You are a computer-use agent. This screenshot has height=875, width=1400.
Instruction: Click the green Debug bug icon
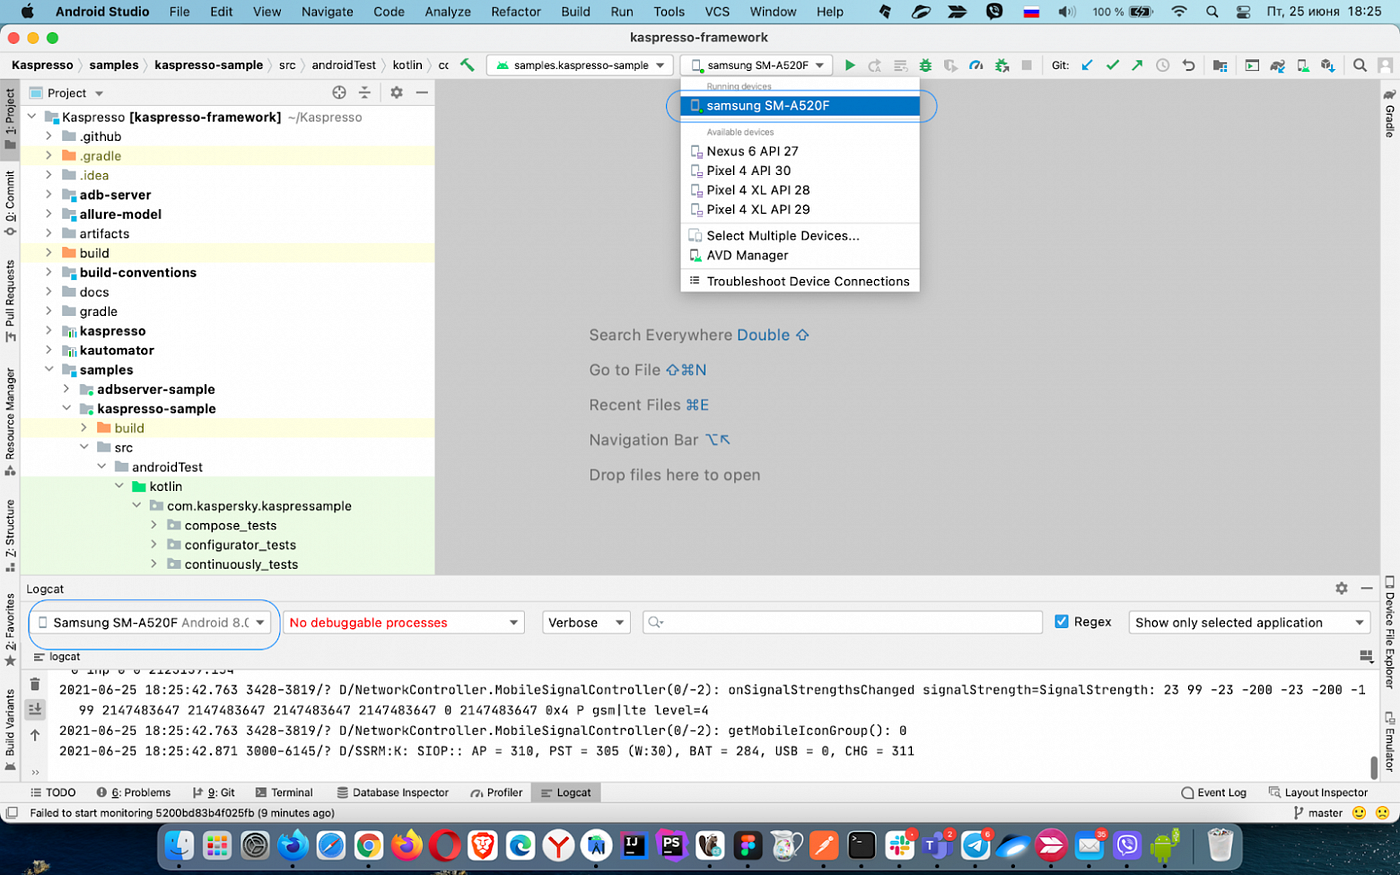coord(925,65)
